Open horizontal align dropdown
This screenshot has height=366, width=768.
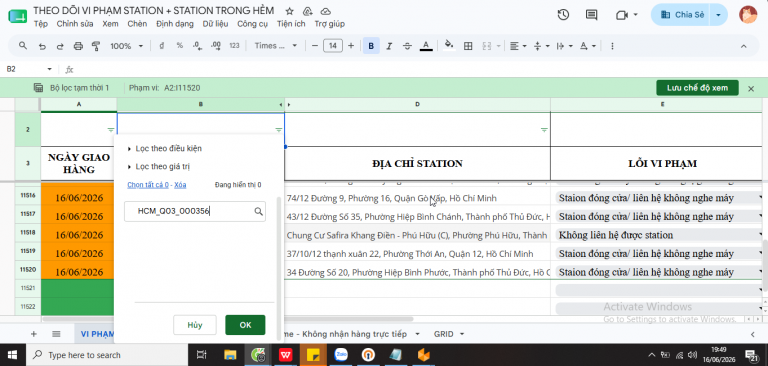click(518, 46)
